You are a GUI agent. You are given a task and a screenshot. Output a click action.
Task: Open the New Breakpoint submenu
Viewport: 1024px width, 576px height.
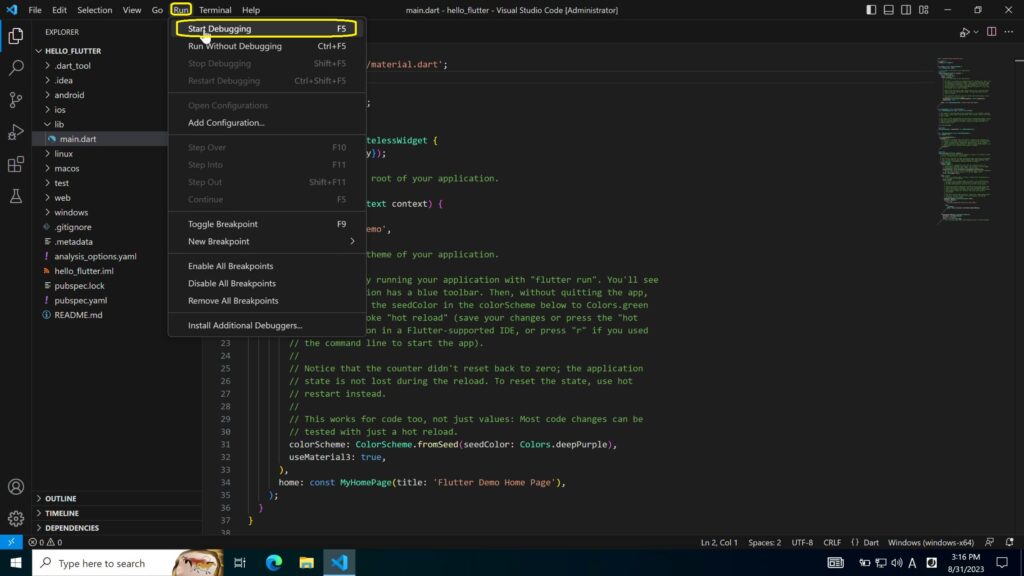[x=267, y=242]
